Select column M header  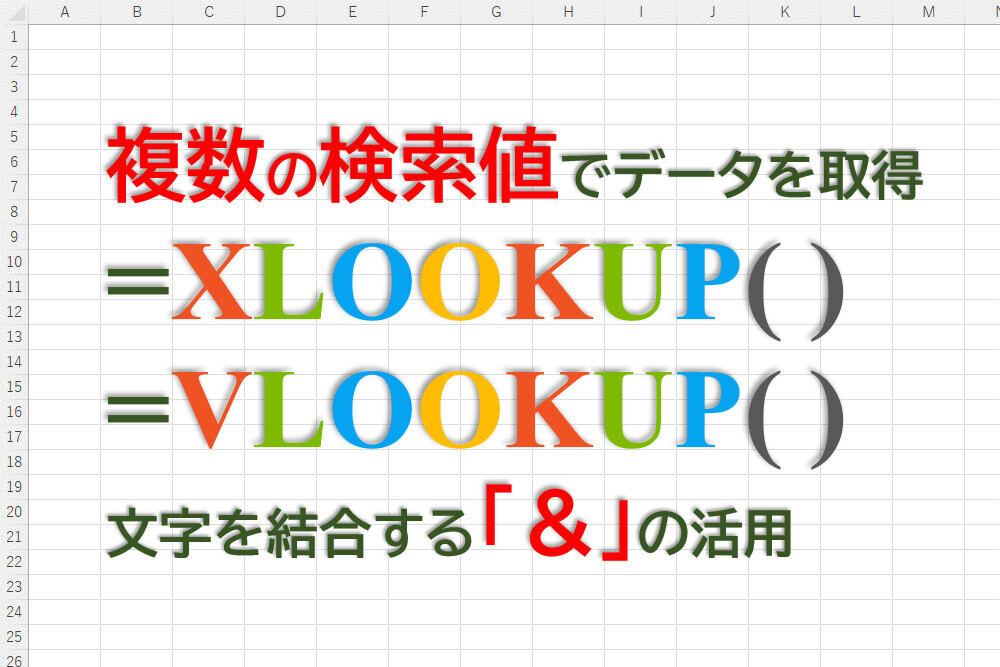click(x=929, y=12)
